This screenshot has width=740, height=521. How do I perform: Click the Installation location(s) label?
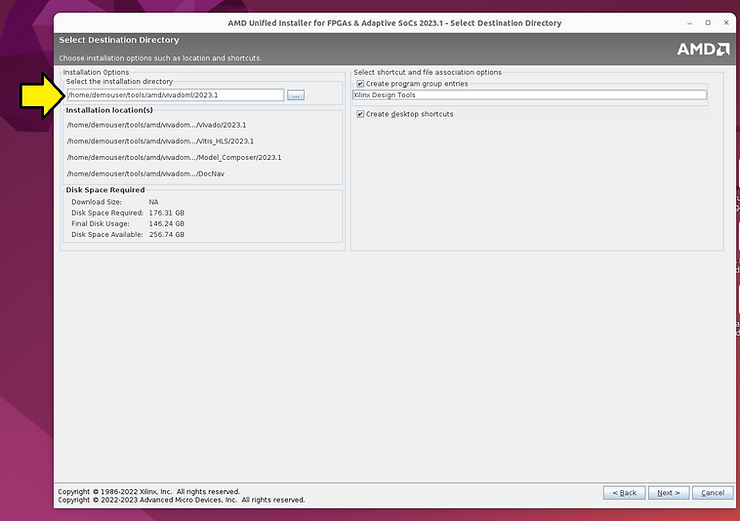[109, 110]
